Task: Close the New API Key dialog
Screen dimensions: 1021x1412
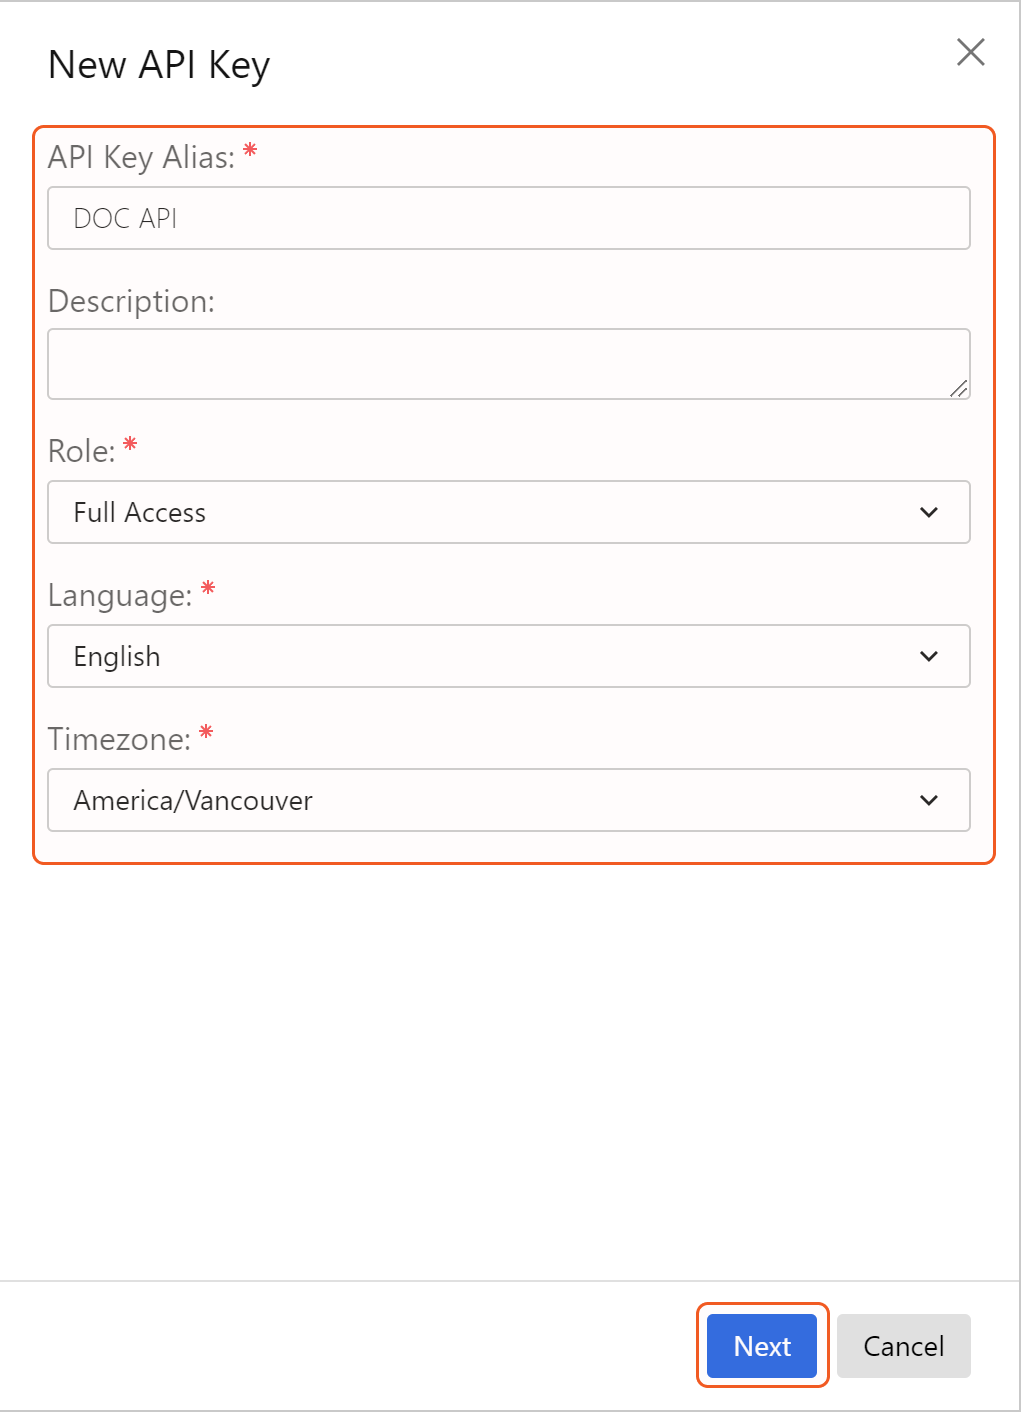Action: click(x=970, y=52)
